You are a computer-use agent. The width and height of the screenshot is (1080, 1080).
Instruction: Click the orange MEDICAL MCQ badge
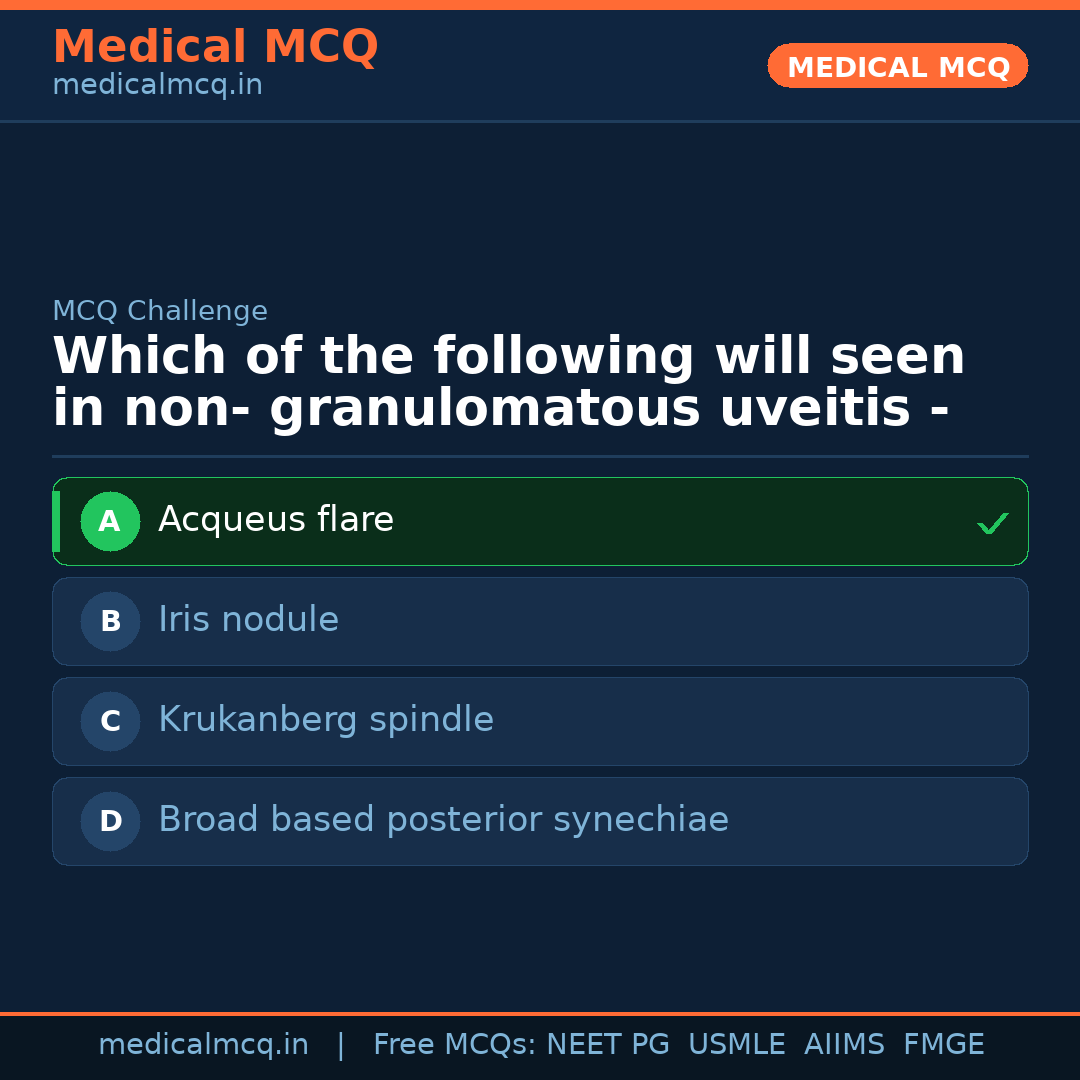pyautogui.click(x=897, y=65)
